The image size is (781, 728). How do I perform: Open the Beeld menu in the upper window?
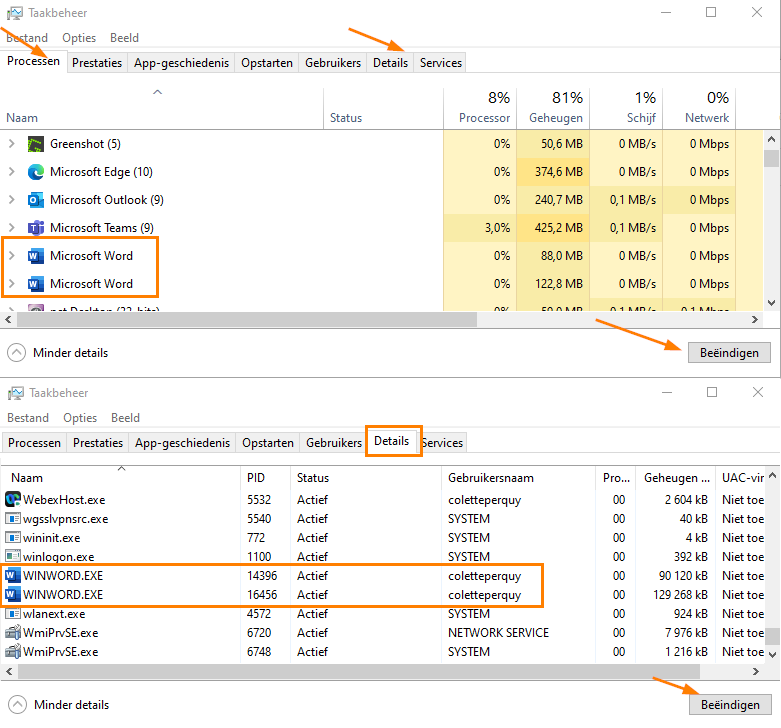pyautogui.click(x=125, y=38)
